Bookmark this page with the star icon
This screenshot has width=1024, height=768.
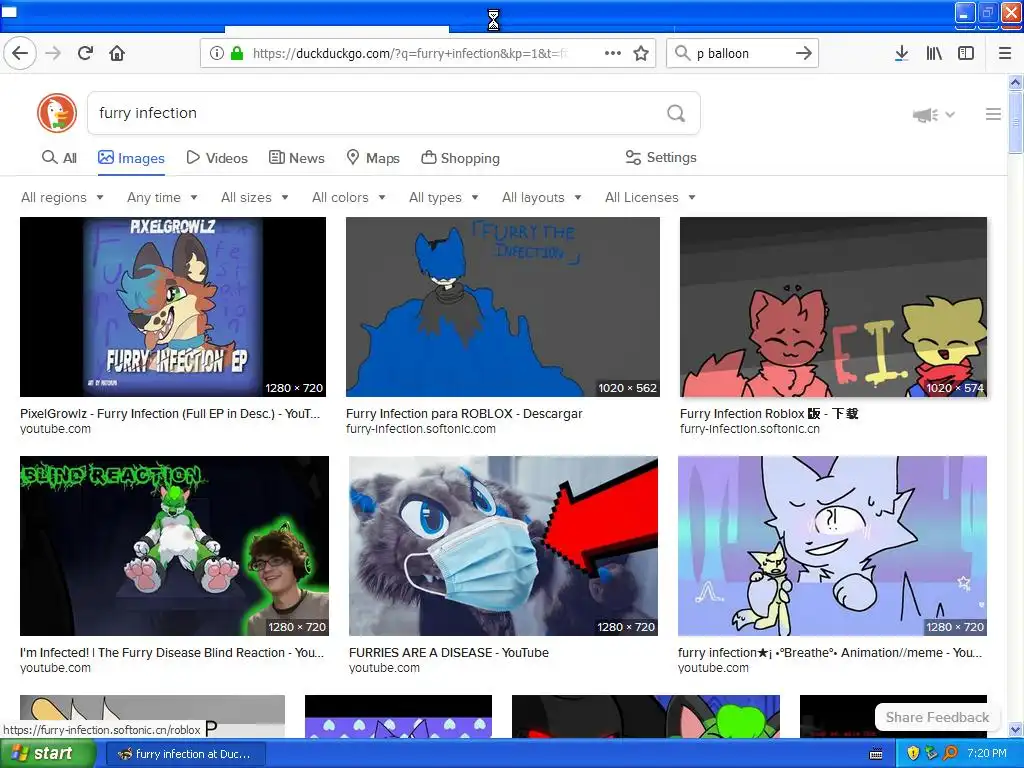coord(641,53)
